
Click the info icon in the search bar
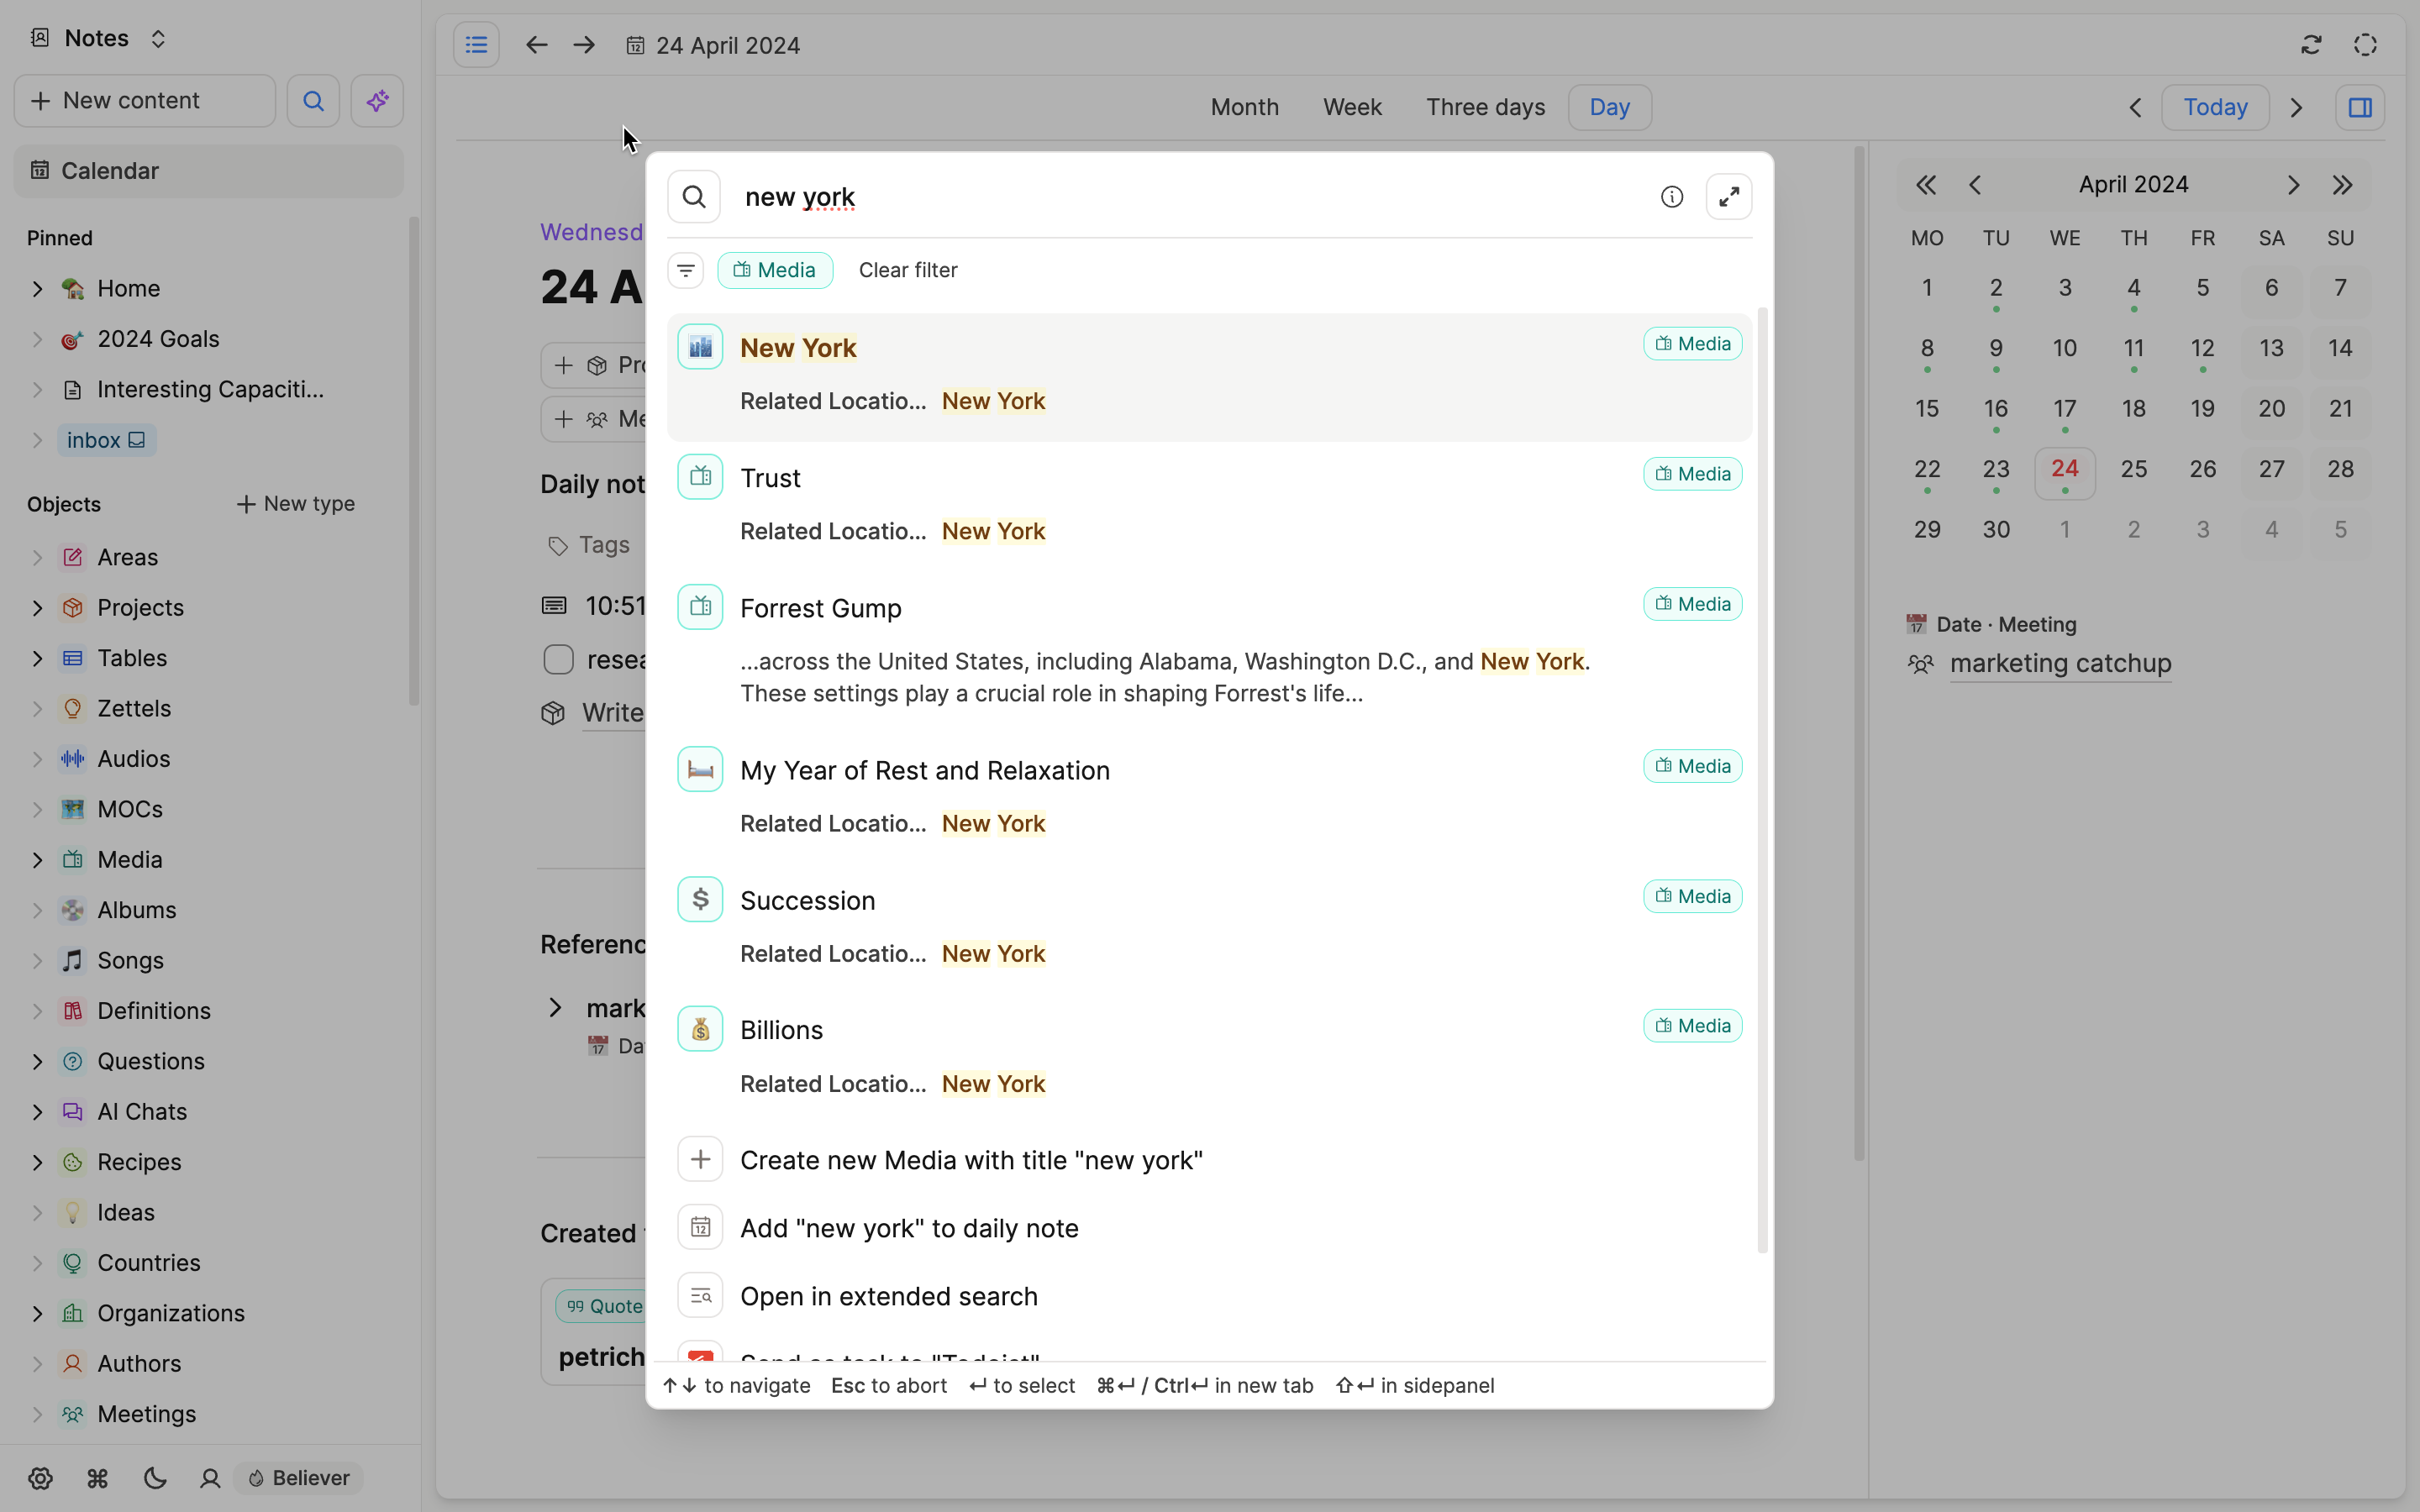1671,196
